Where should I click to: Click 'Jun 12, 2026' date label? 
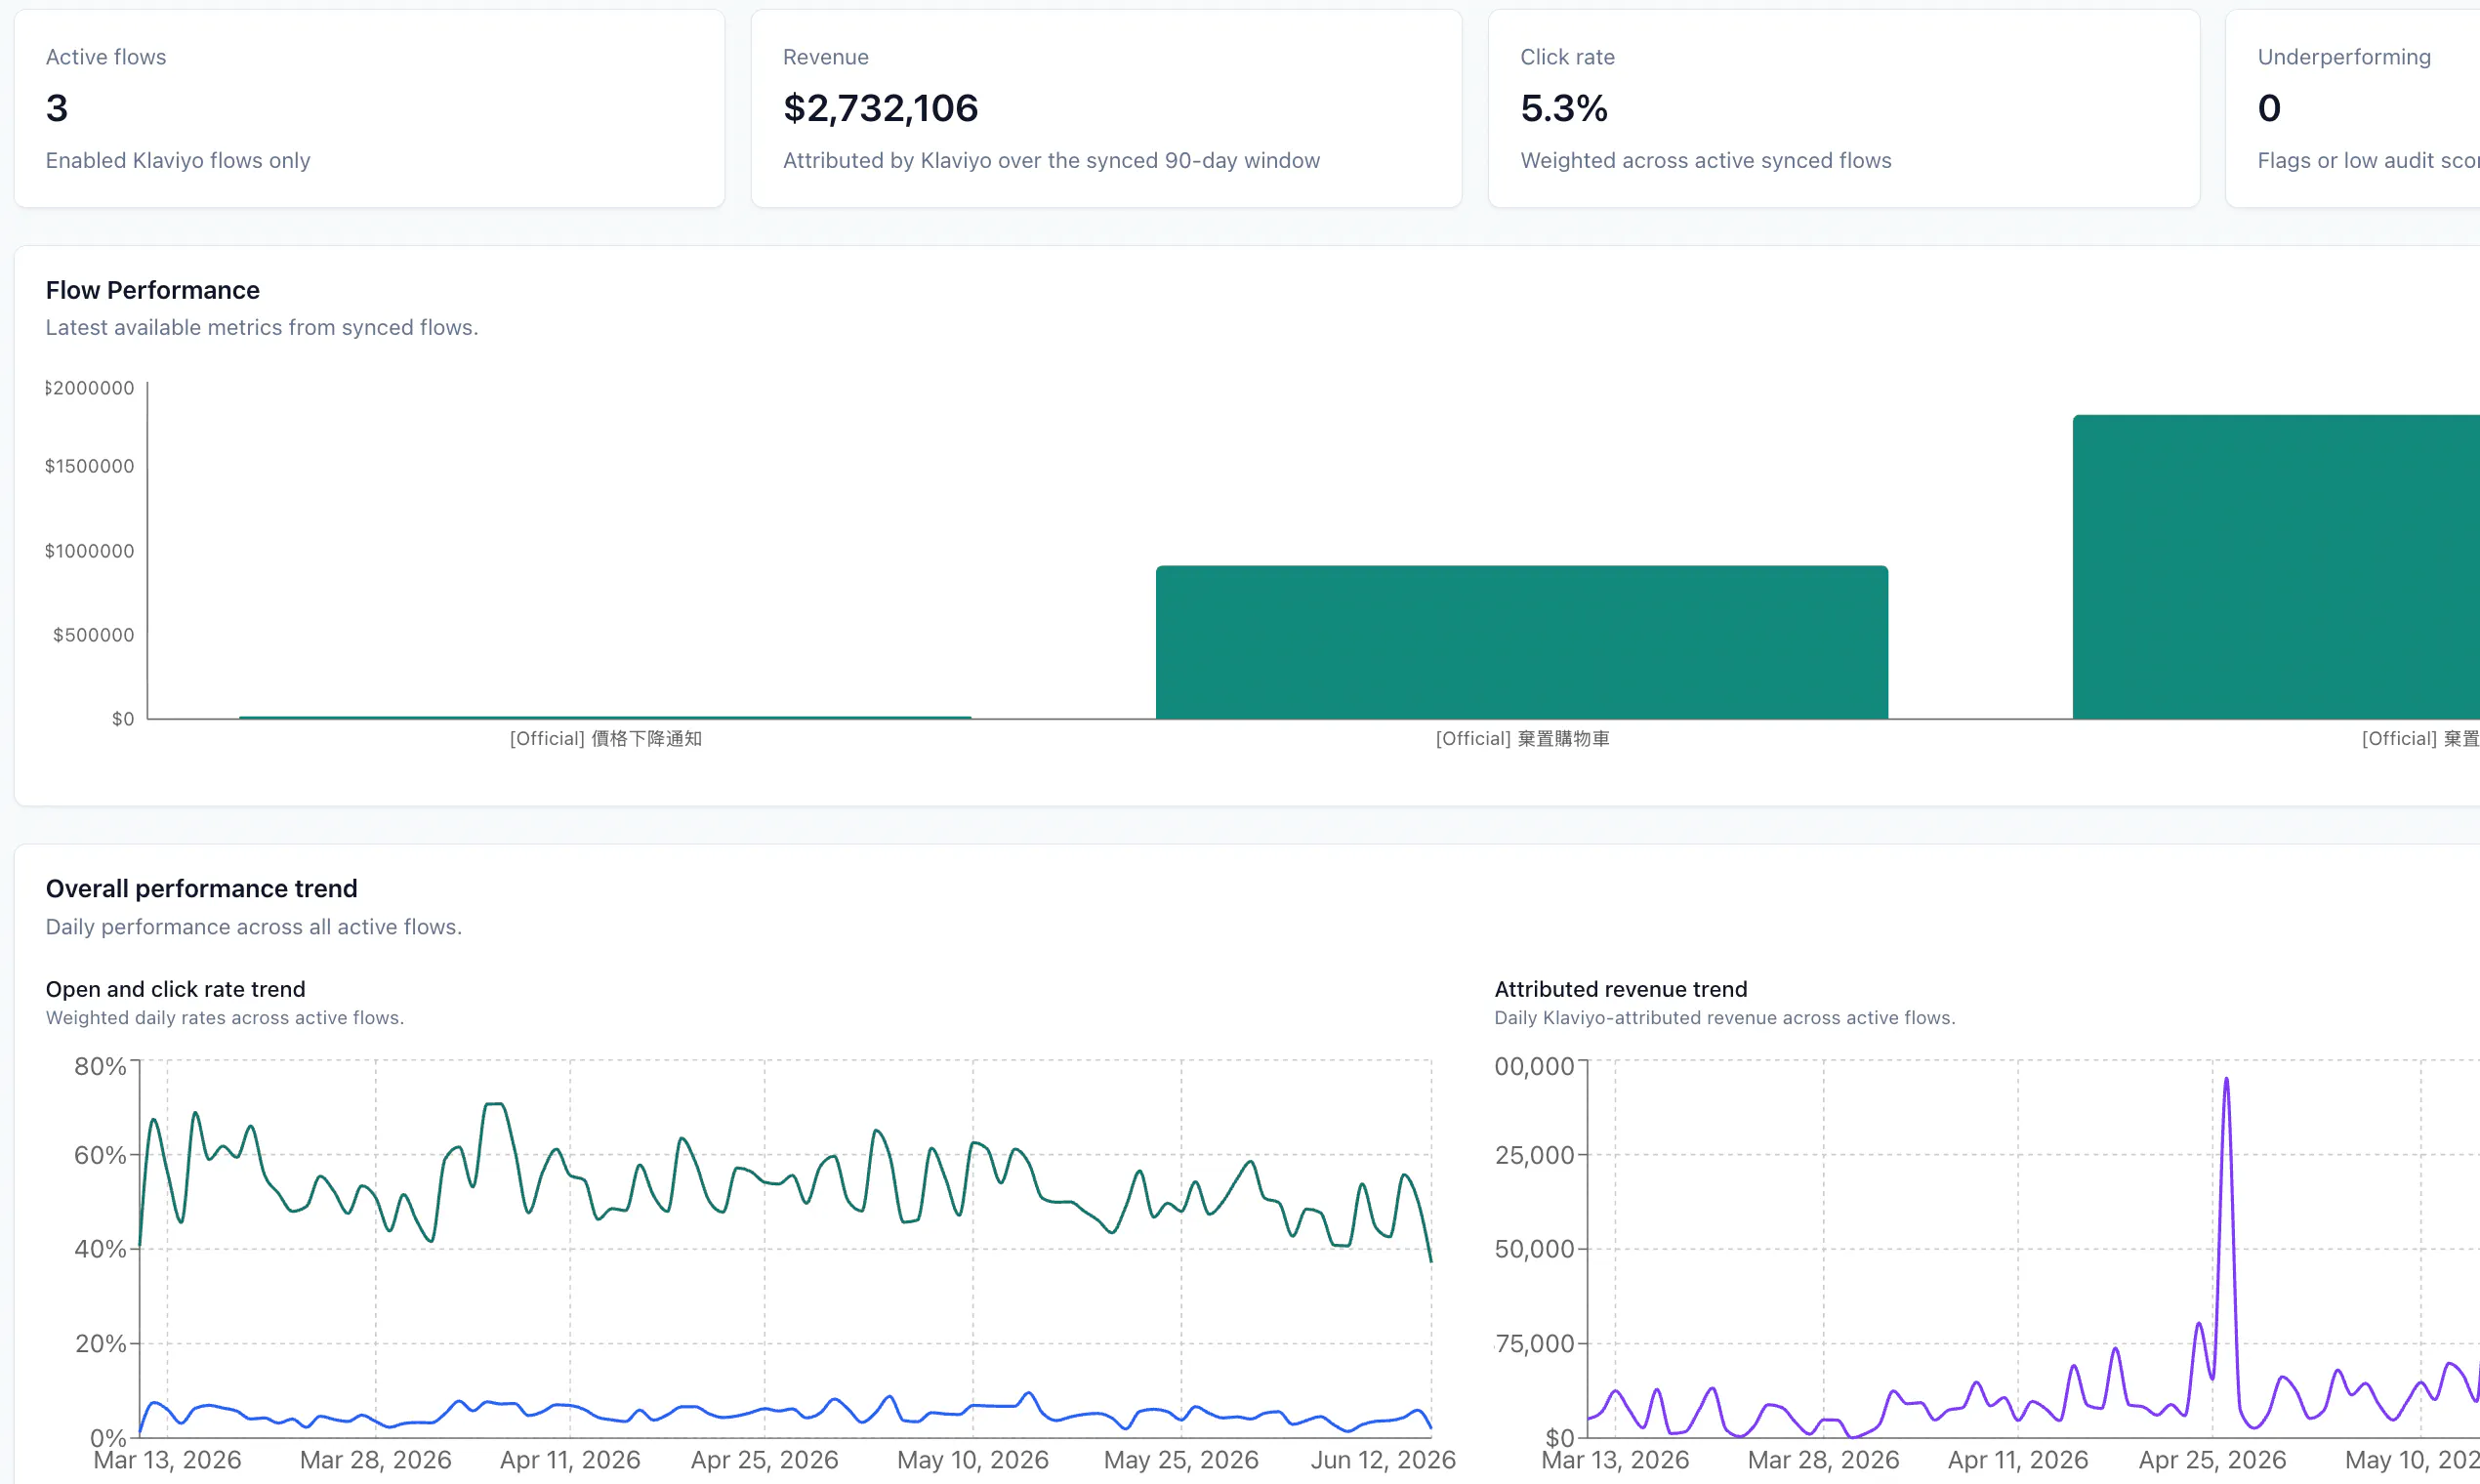tap(1383, 1460)
